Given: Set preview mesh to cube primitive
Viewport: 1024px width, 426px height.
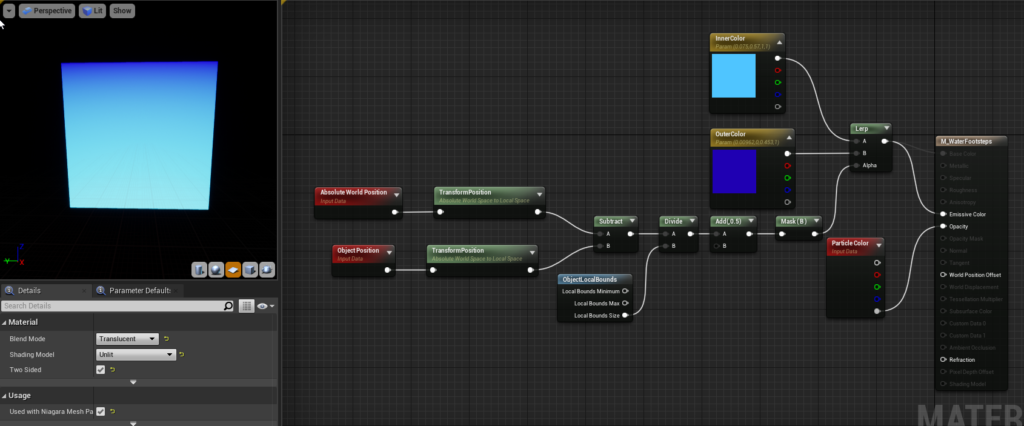Looking at the screenshot, I should tap(250, 270).
